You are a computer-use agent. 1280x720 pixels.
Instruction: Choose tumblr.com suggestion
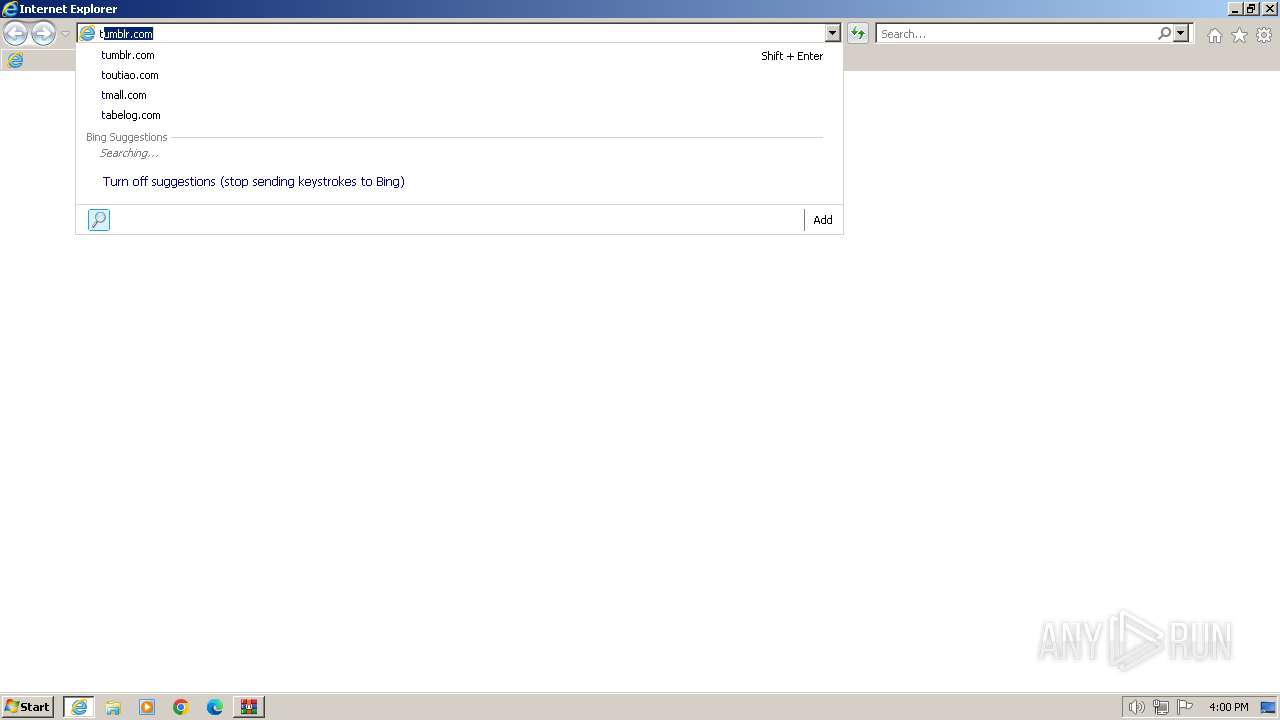128,55
